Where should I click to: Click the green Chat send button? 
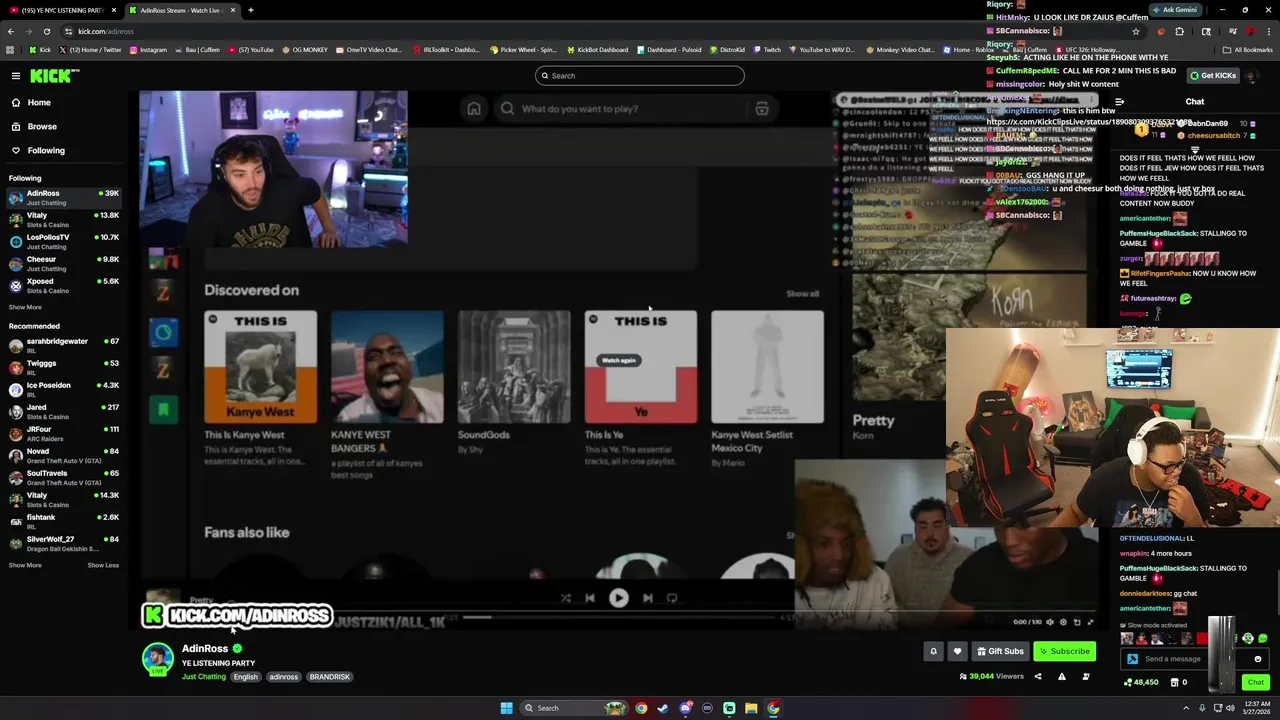tap(1256, 682)
